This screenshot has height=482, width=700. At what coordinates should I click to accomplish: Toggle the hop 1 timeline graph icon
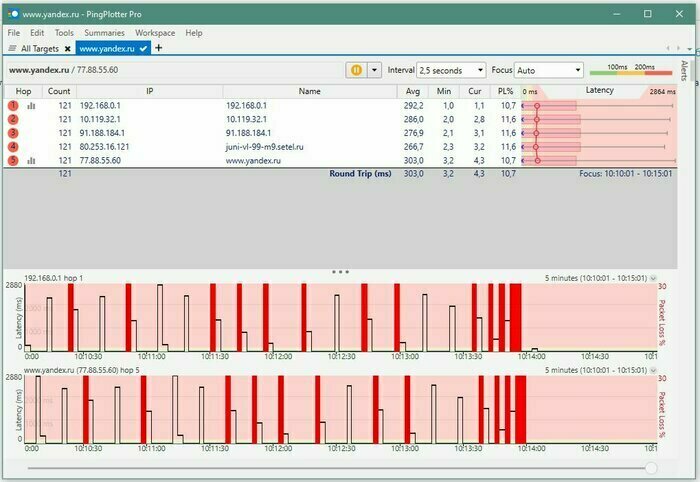(x=30, y=105)
